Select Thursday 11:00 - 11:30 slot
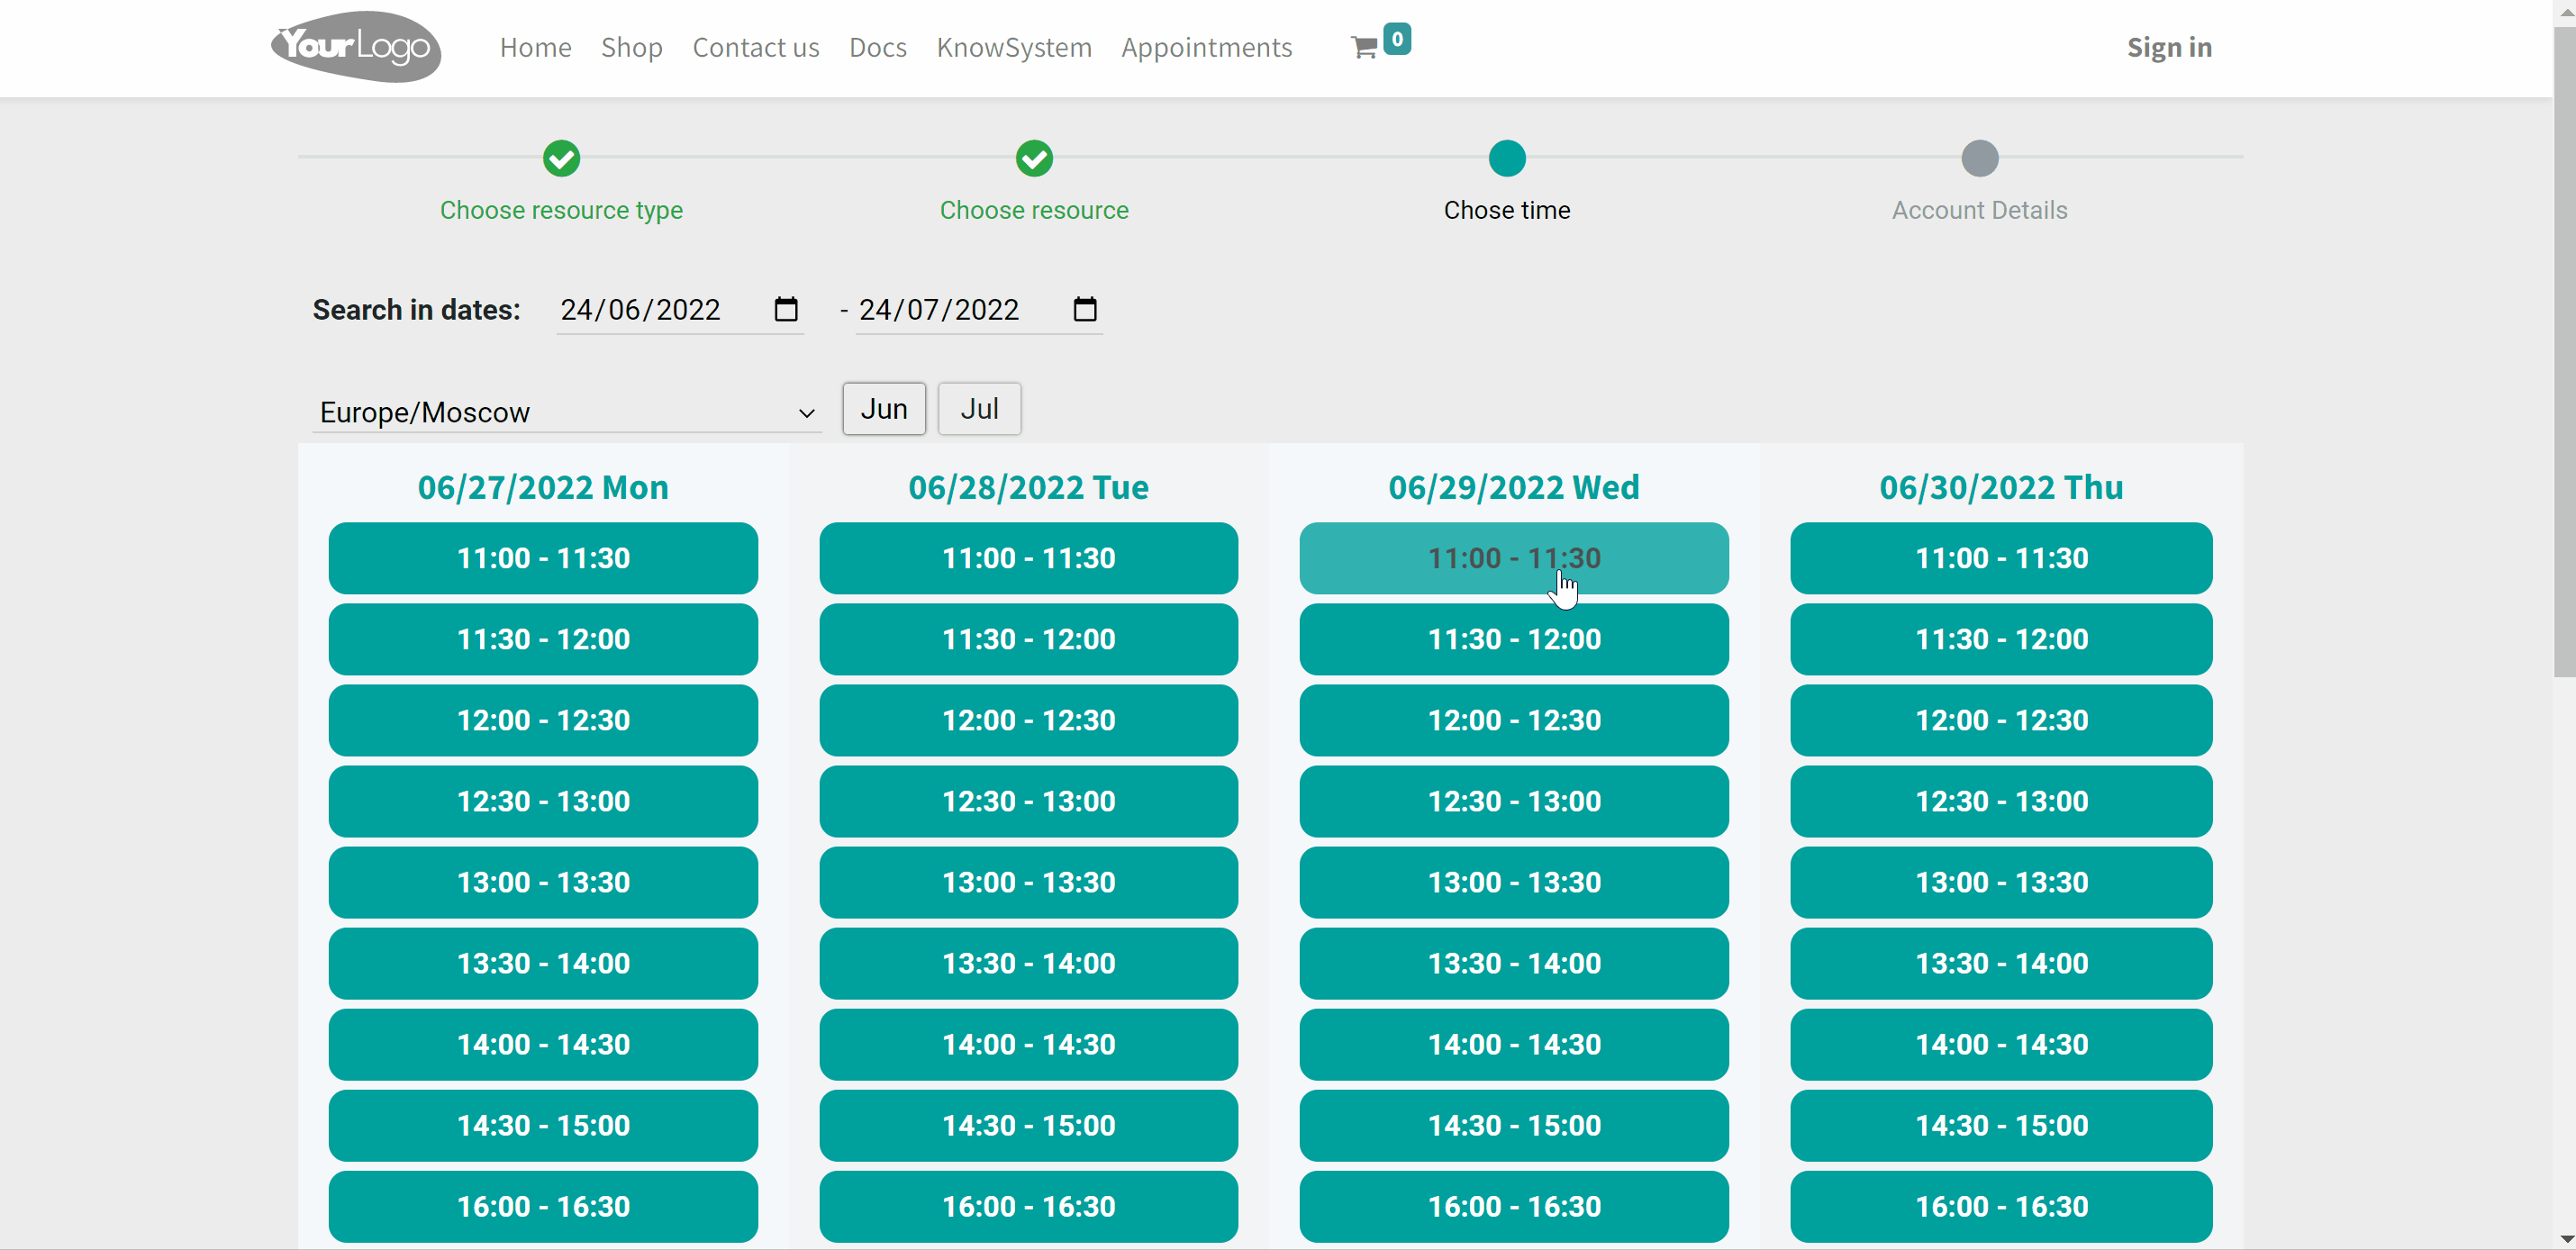 pos(2001,558)
